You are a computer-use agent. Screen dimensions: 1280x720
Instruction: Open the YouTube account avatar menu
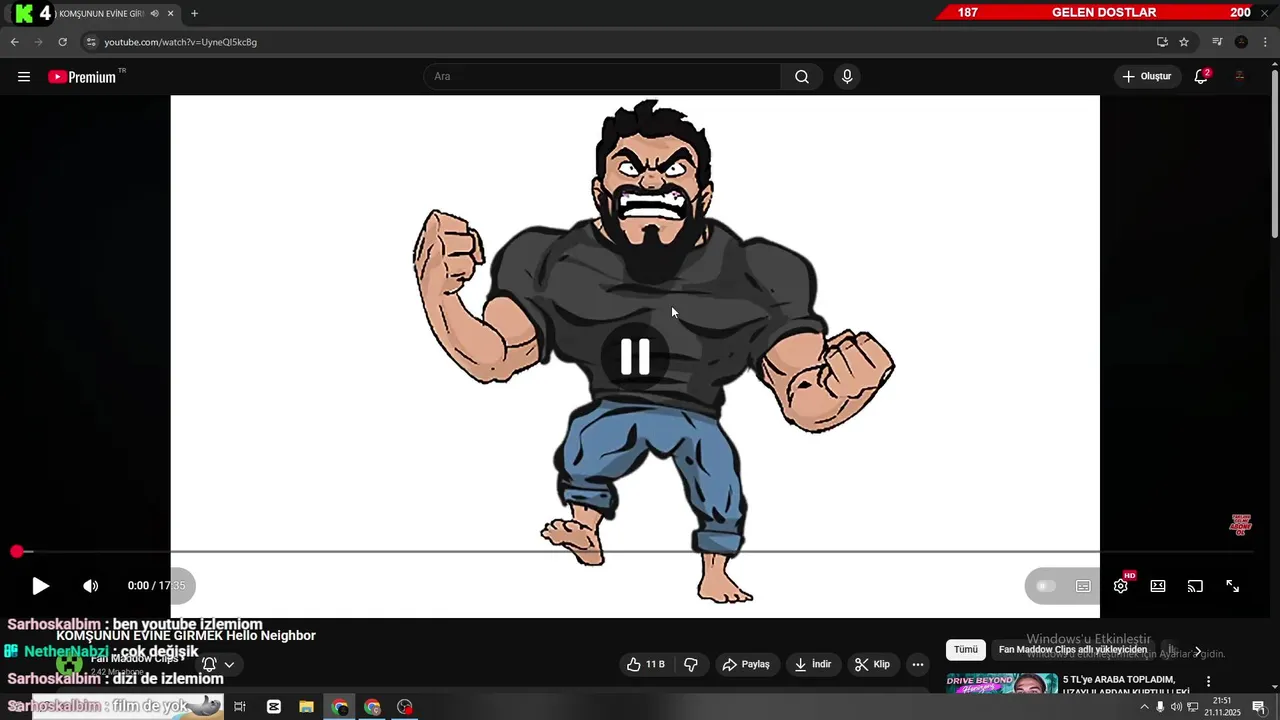(x=1240, y=77)
